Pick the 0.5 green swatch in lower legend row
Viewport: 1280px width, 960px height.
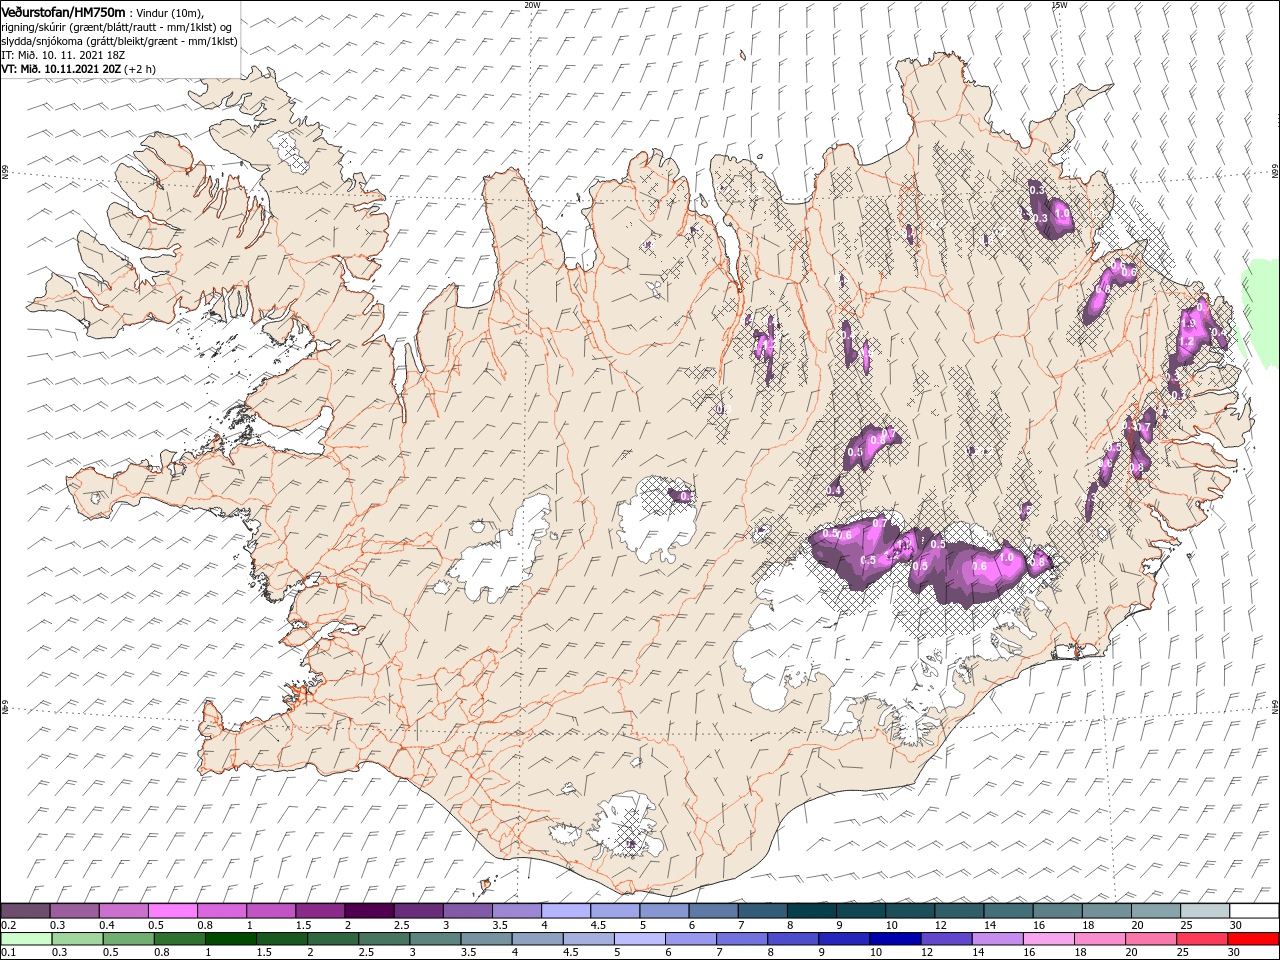coord(128,939)
